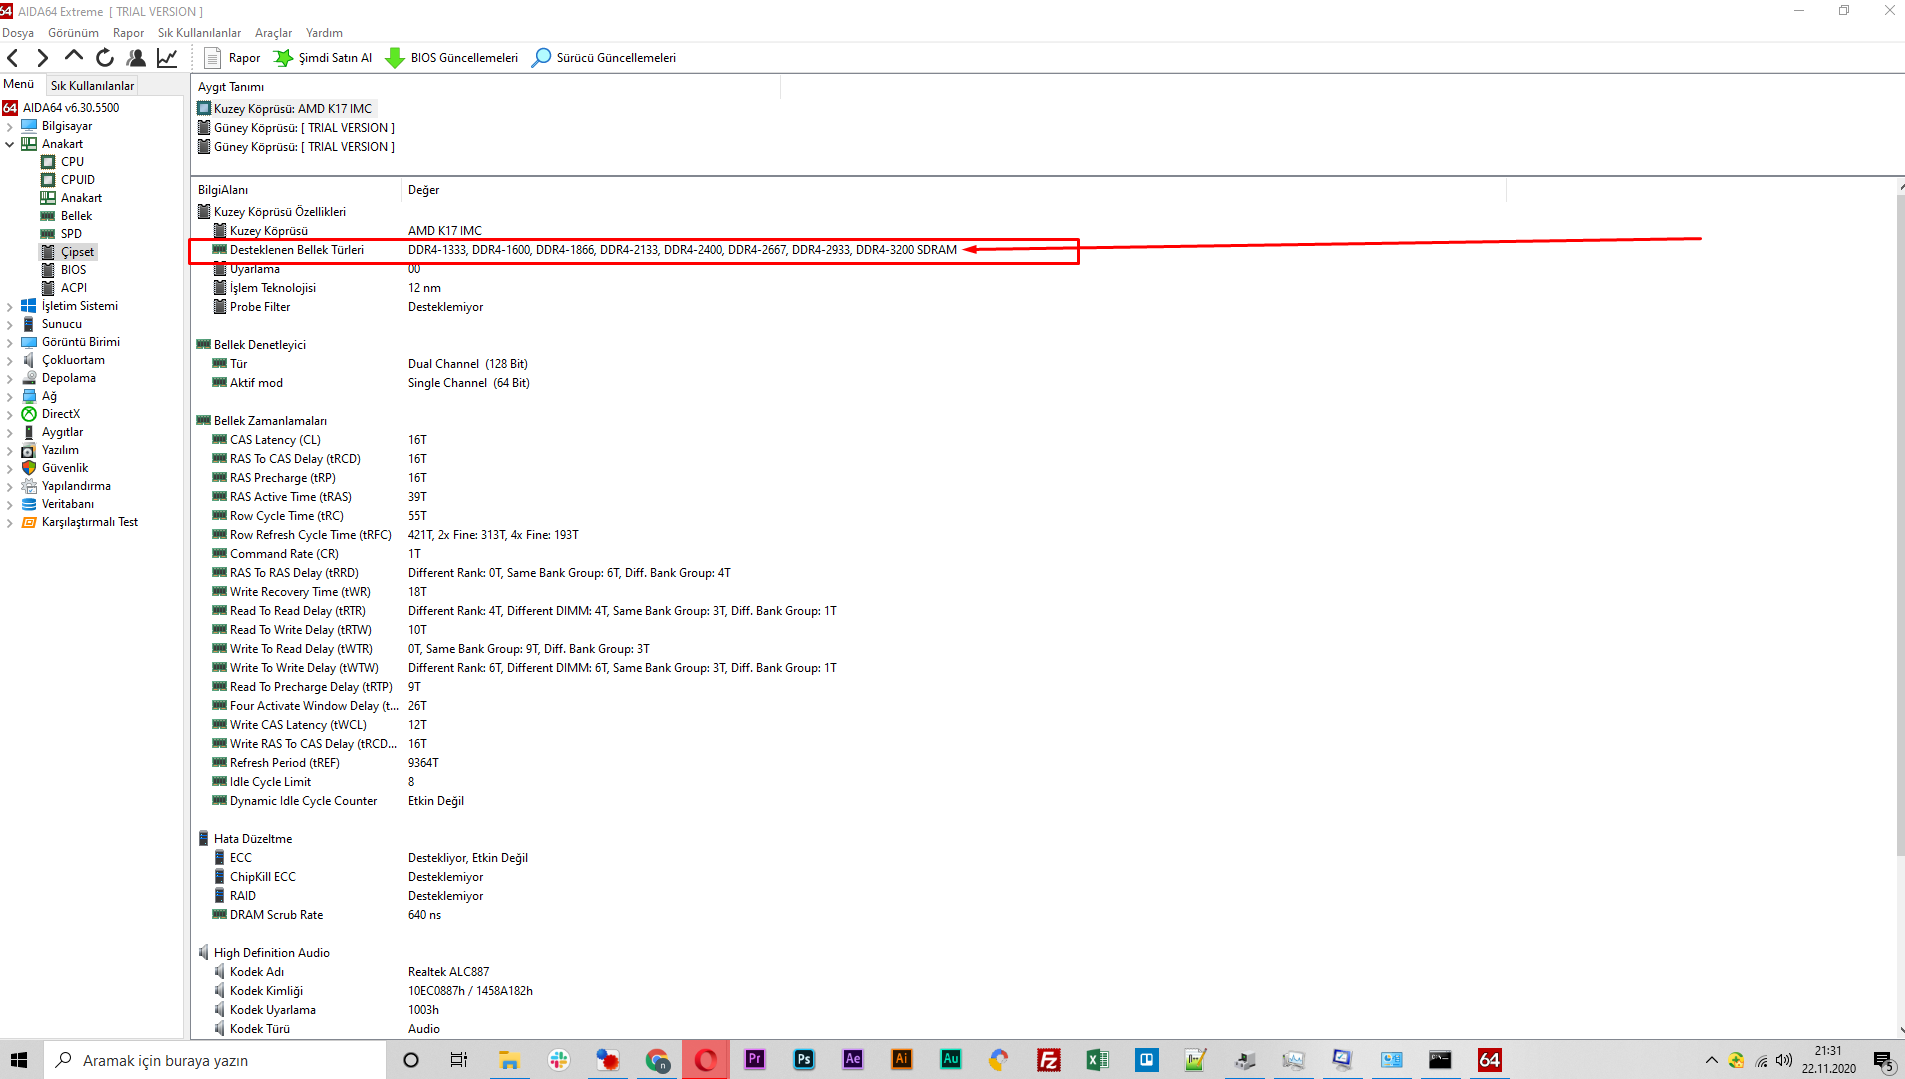Refresh the page with the toolbar refresh icon
Viewport: 1905px width, 1079px height.
[x=105, y=58]
